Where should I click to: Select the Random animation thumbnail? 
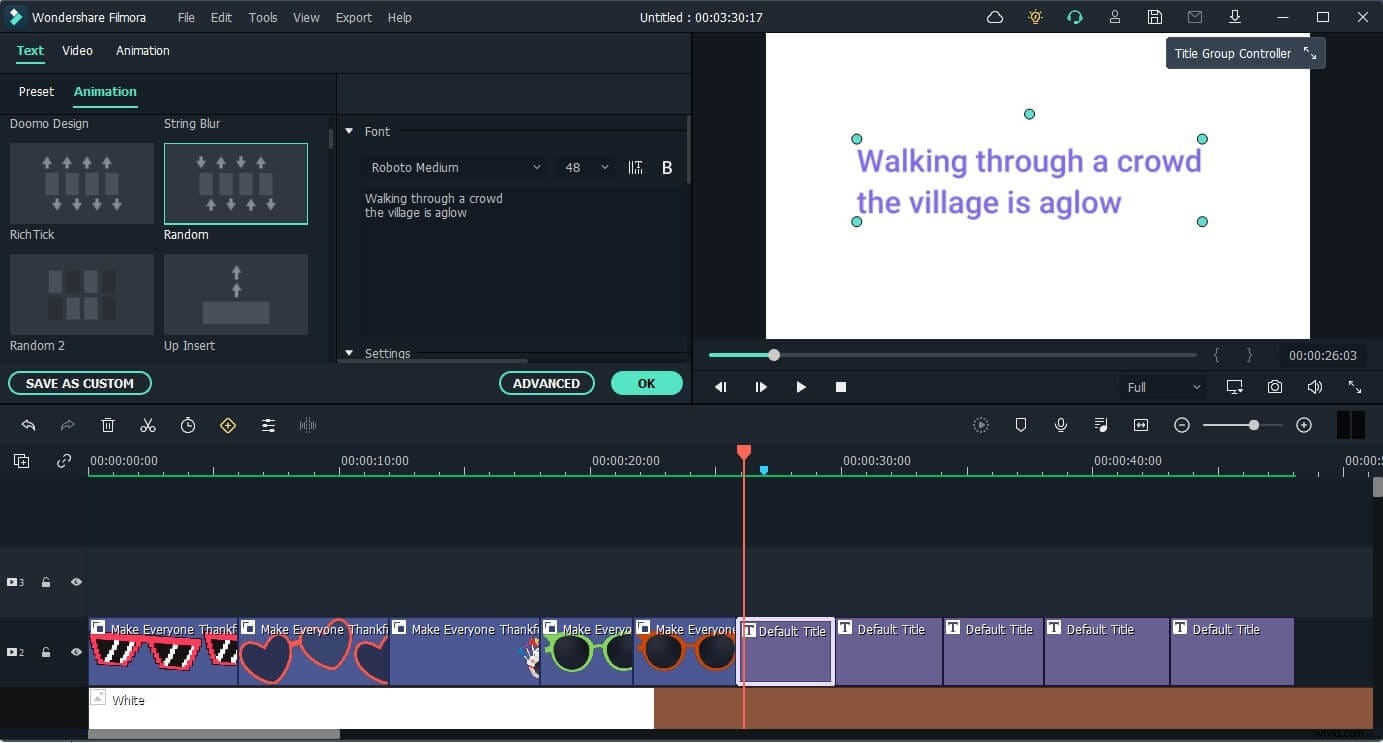[x=235, y=183]
